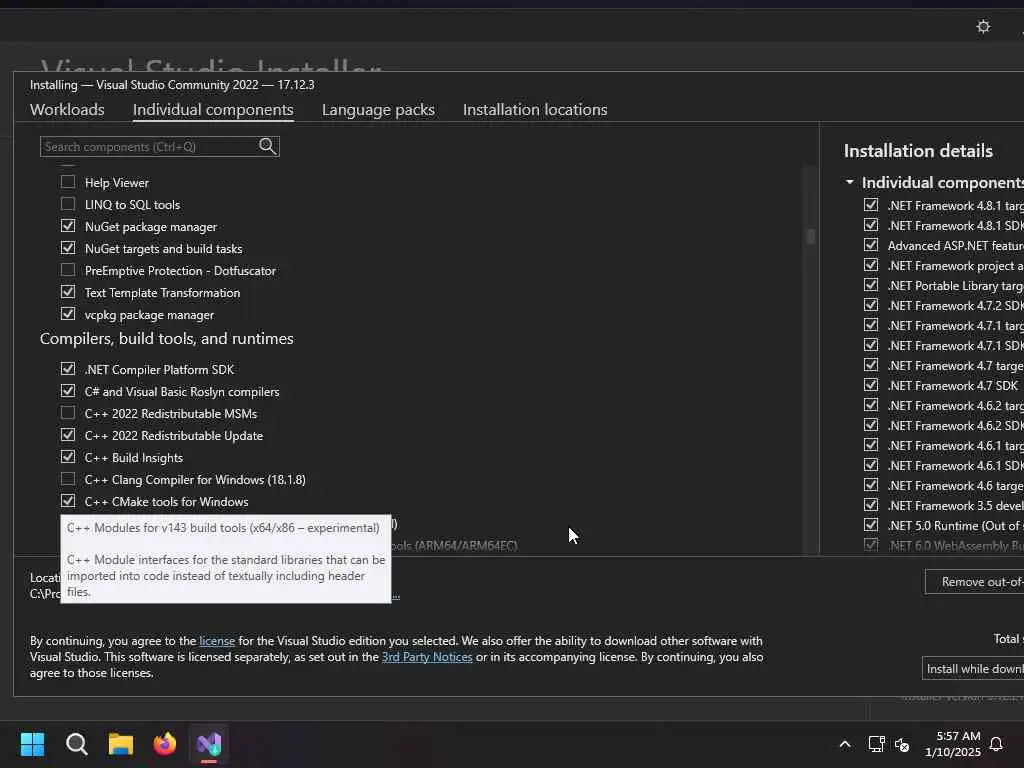Click the muted volume tray icon
Screen dimensions: 1024x768
[x=902, y=744]
